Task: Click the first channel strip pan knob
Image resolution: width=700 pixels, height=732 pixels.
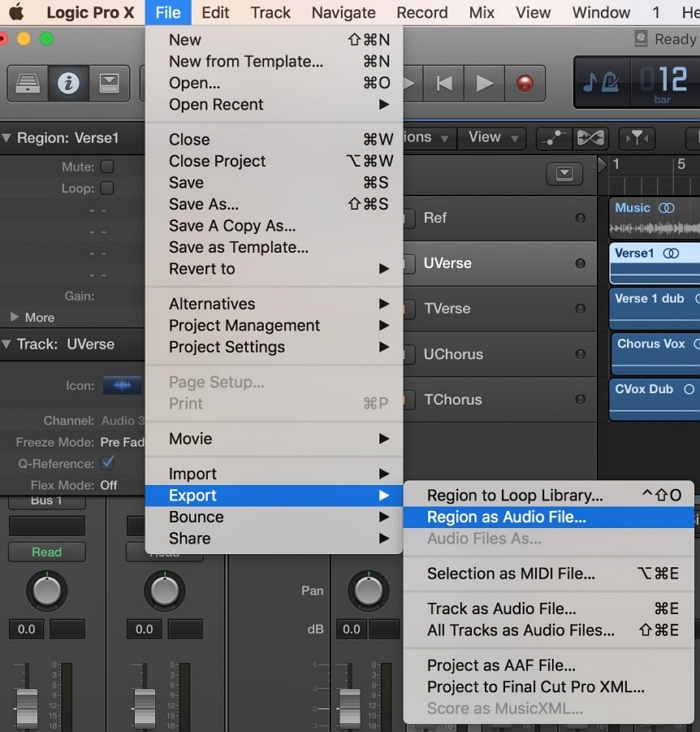Action: tap(47, 591)
